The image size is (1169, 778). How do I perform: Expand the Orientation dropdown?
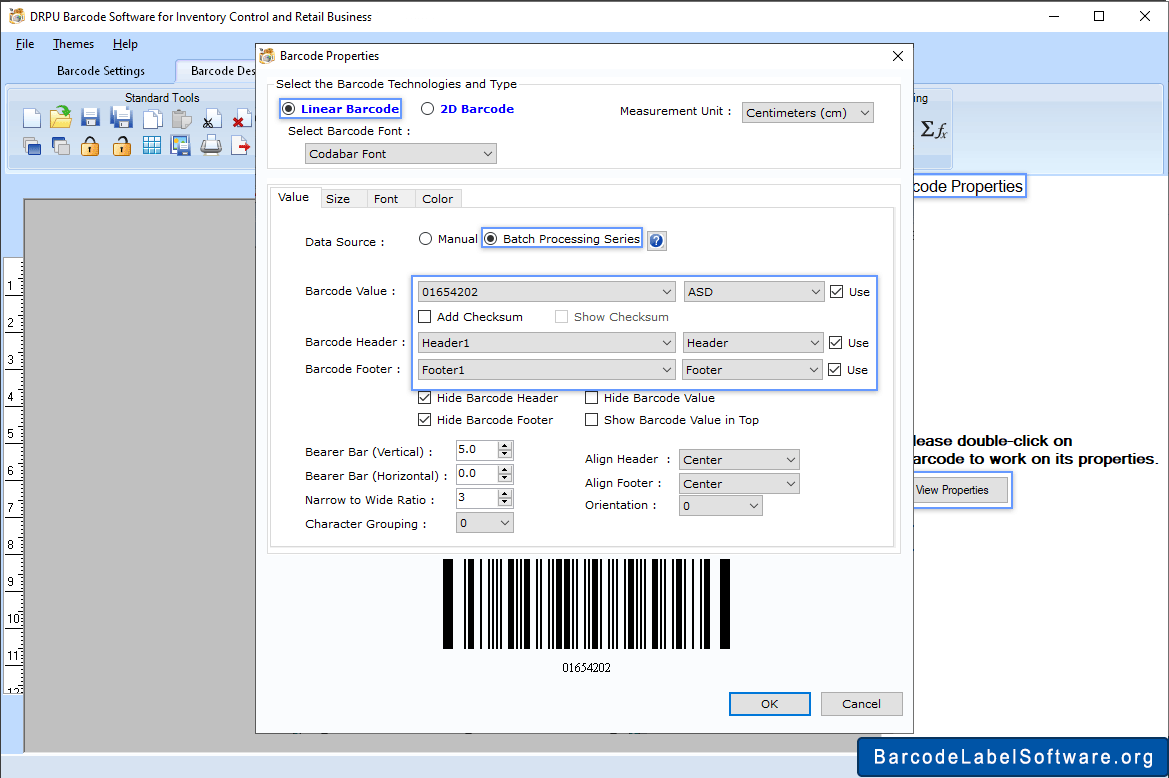(720, 506)
